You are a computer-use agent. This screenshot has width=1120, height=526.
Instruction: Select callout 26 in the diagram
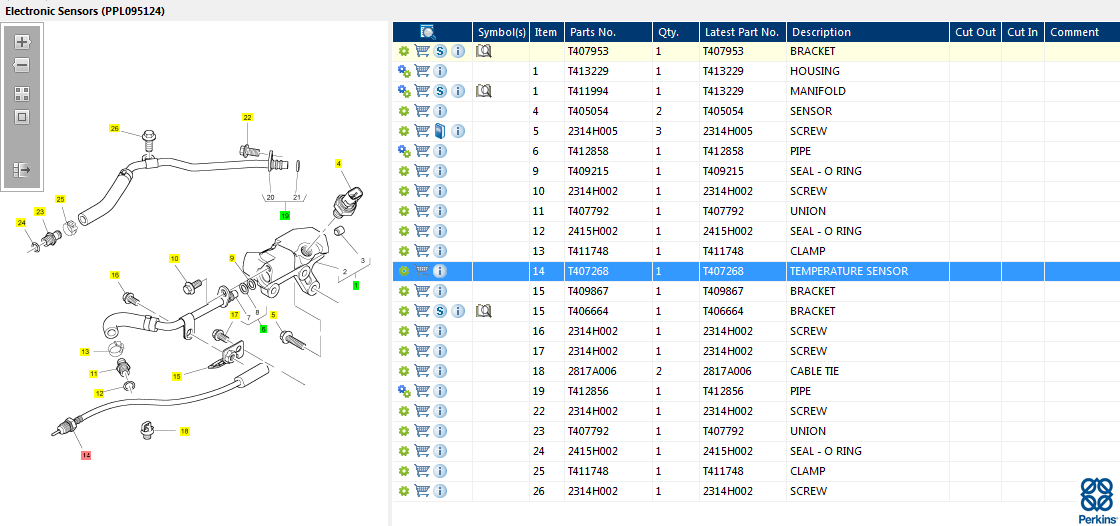114,128
